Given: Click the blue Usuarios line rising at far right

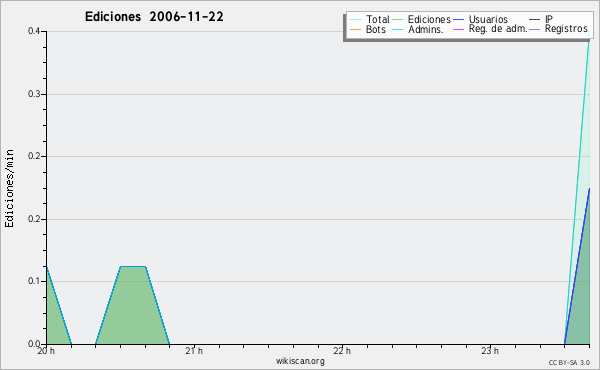Looking at the screenshot, I should pyautogui.click(x=577, y=265).
